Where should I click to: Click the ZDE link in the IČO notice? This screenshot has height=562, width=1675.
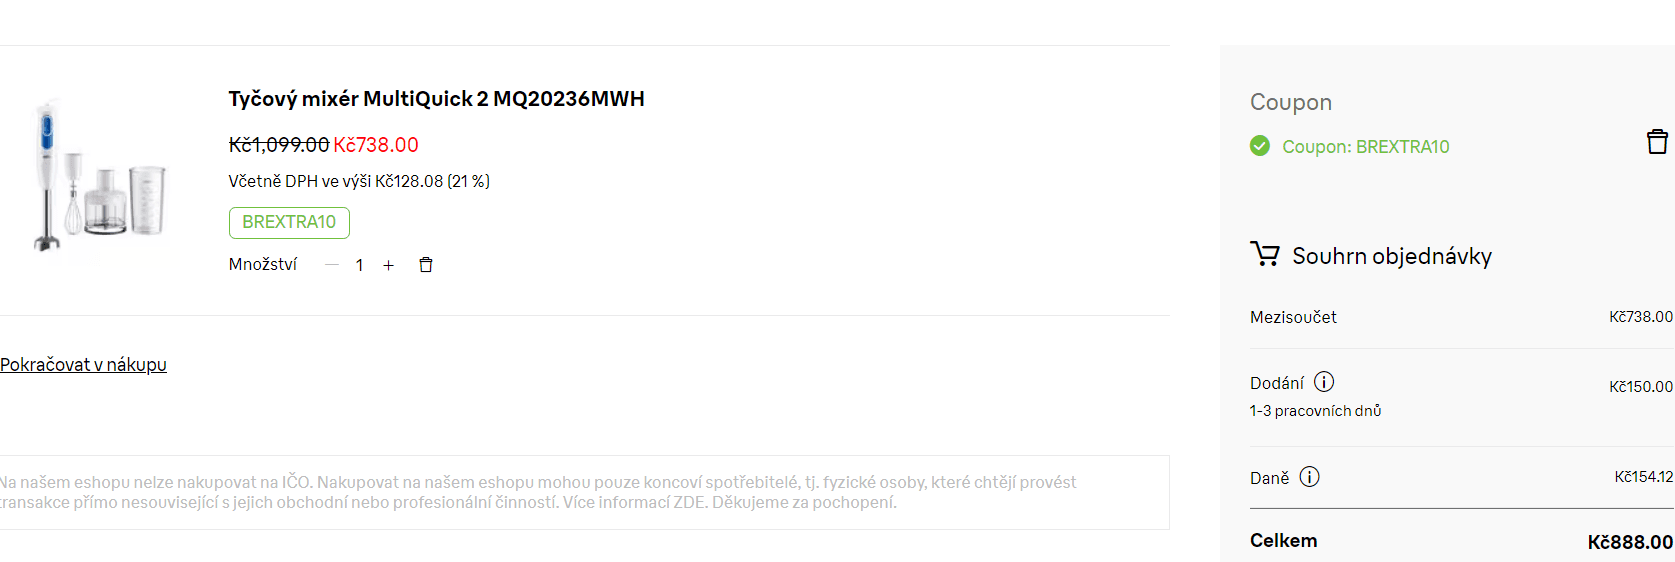pos(690,502)
